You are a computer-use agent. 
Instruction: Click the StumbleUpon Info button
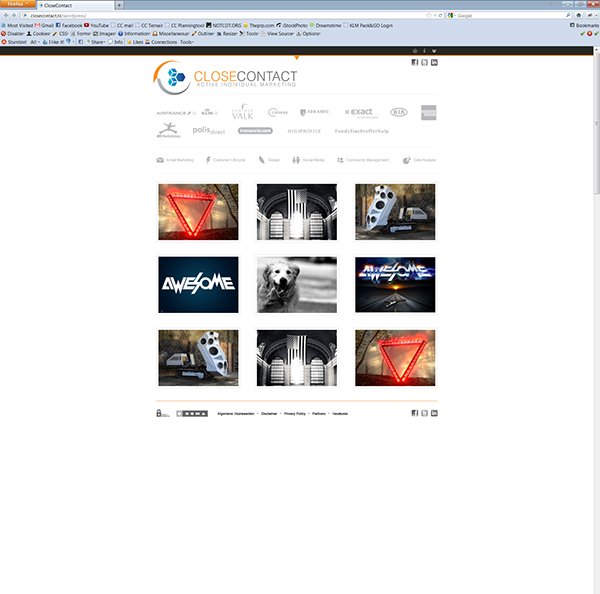(116, 42)
